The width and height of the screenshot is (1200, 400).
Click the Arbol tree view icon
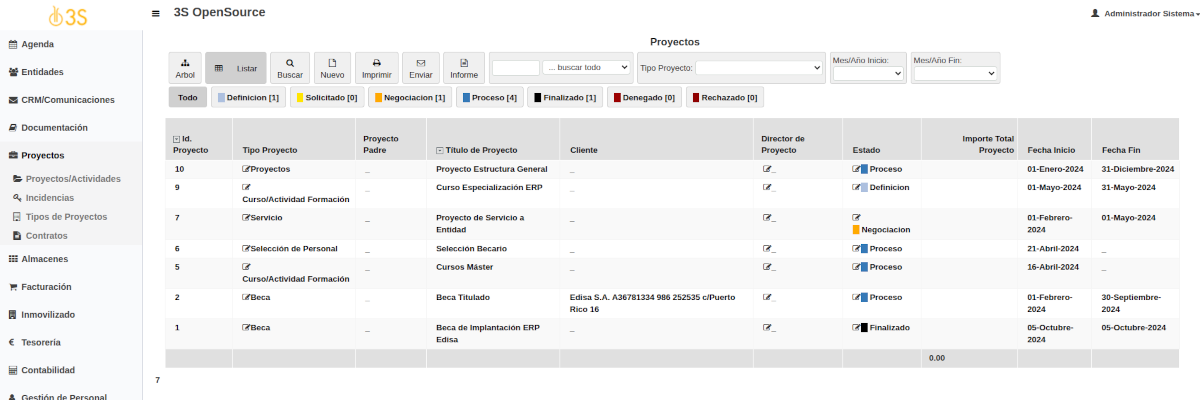[x=185, y=62]
